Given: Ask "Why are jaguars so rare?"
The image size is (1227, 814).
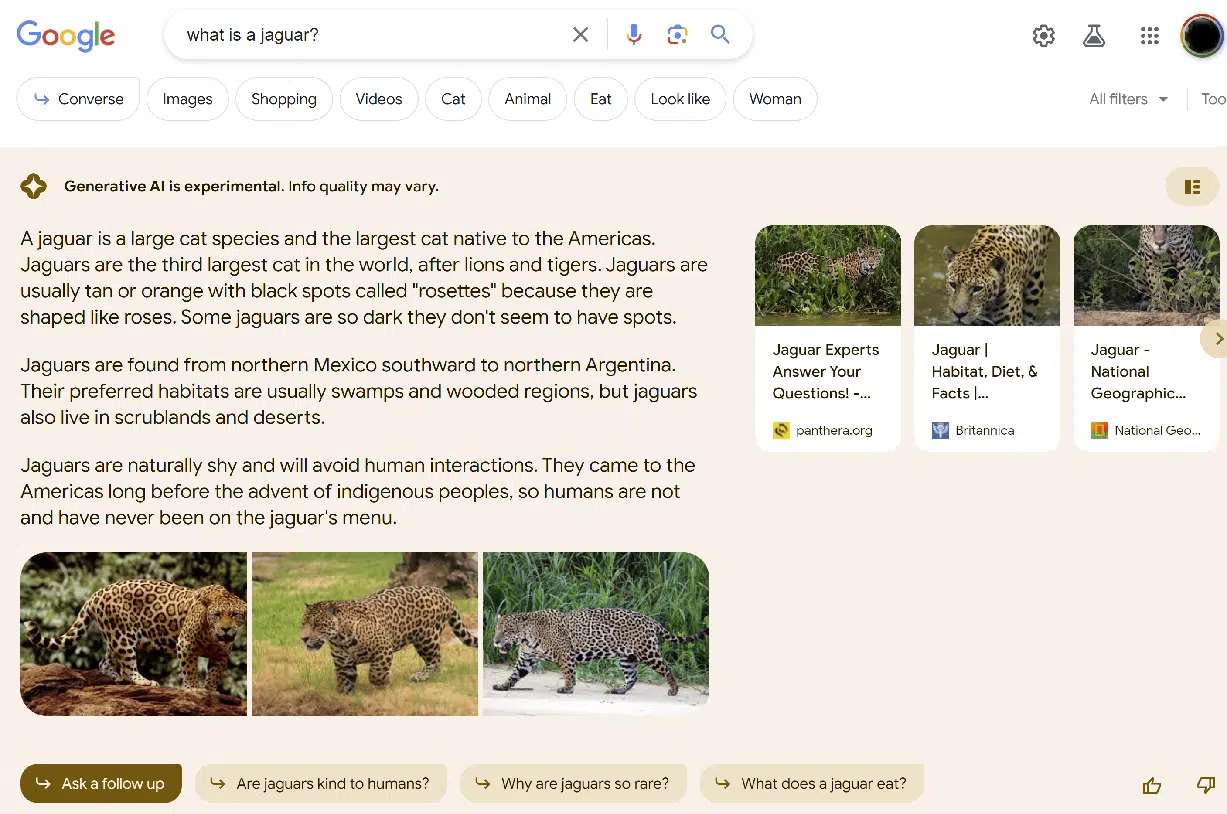Looking at the screenshot, I should click(573, 784).
